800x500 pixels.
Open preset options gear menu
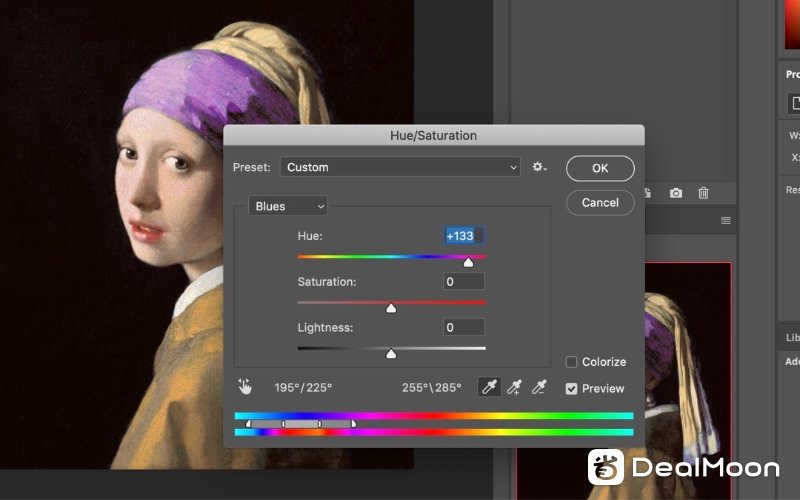tap(539, 167)
